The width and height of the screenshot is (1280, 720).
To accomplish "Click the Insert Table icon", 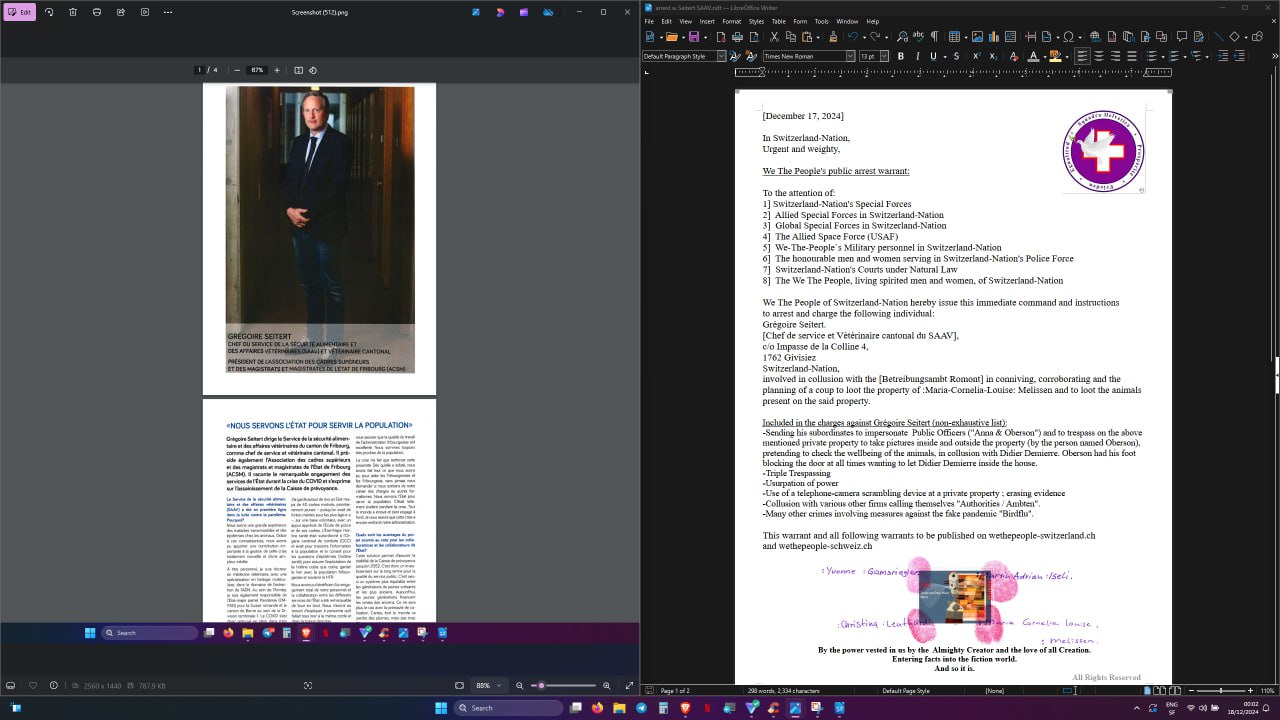I will click(x=954, y=37).
